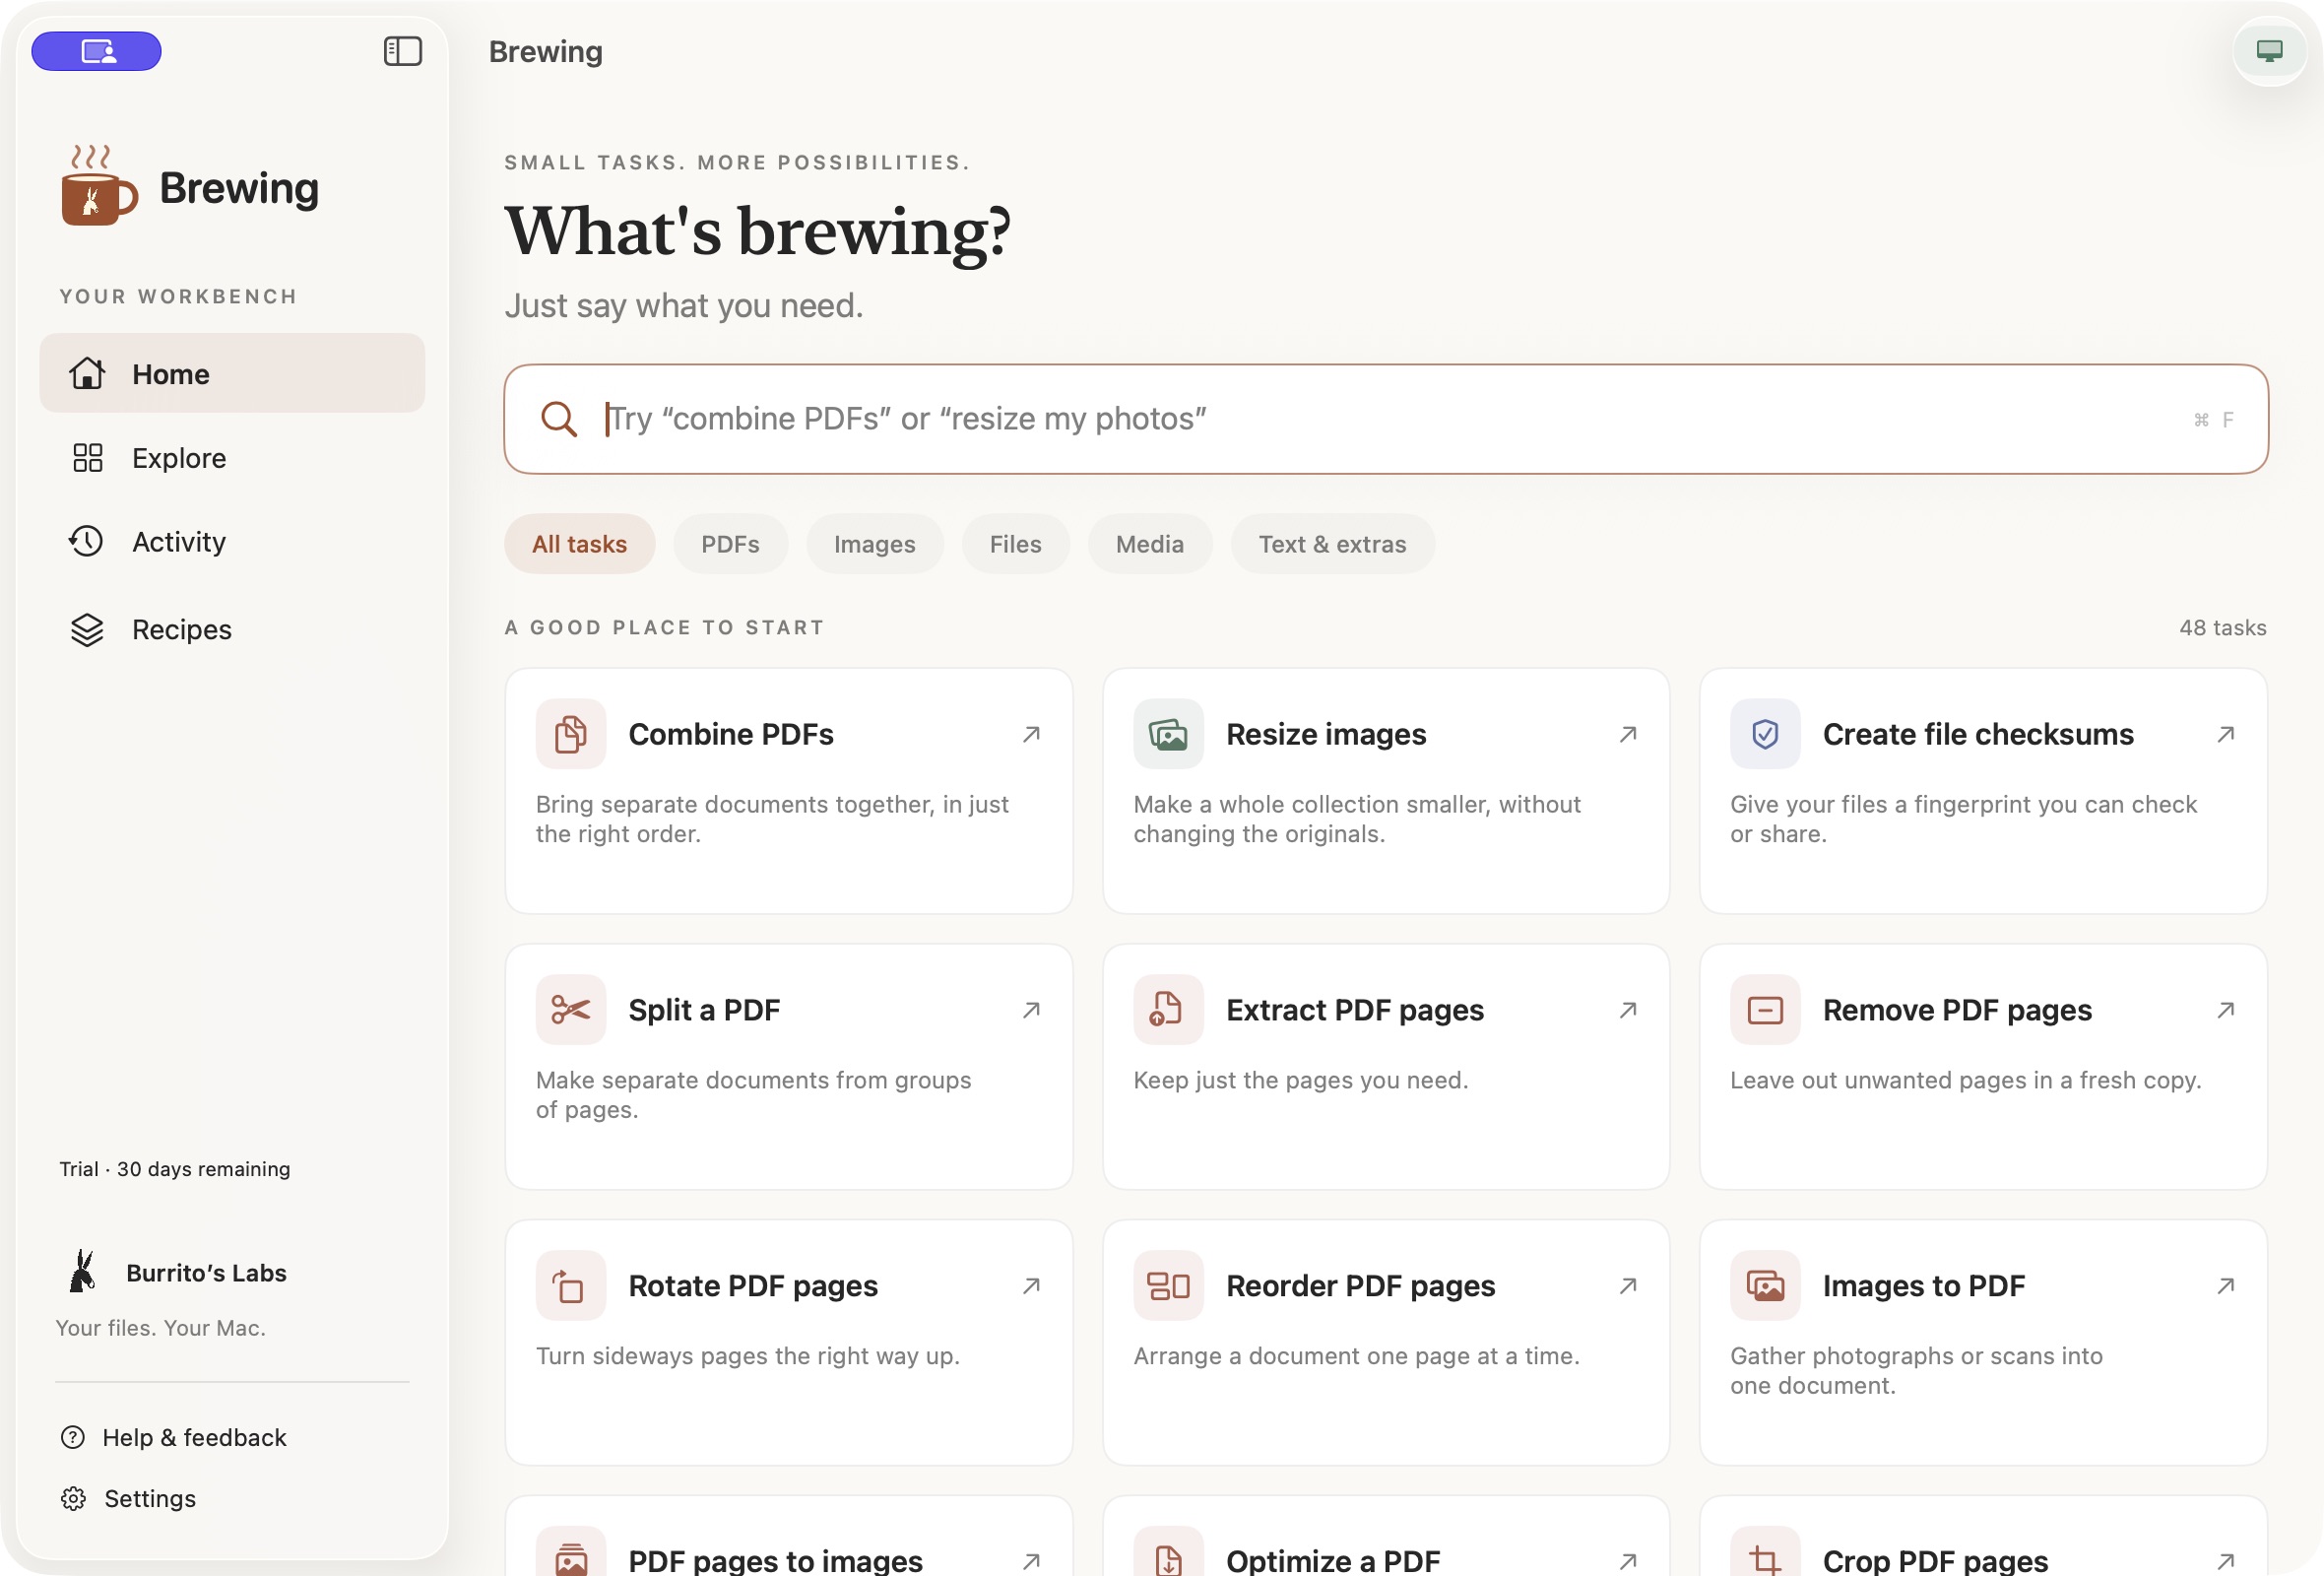Click the Combine PDFs document icon

[x=570, y=734]
